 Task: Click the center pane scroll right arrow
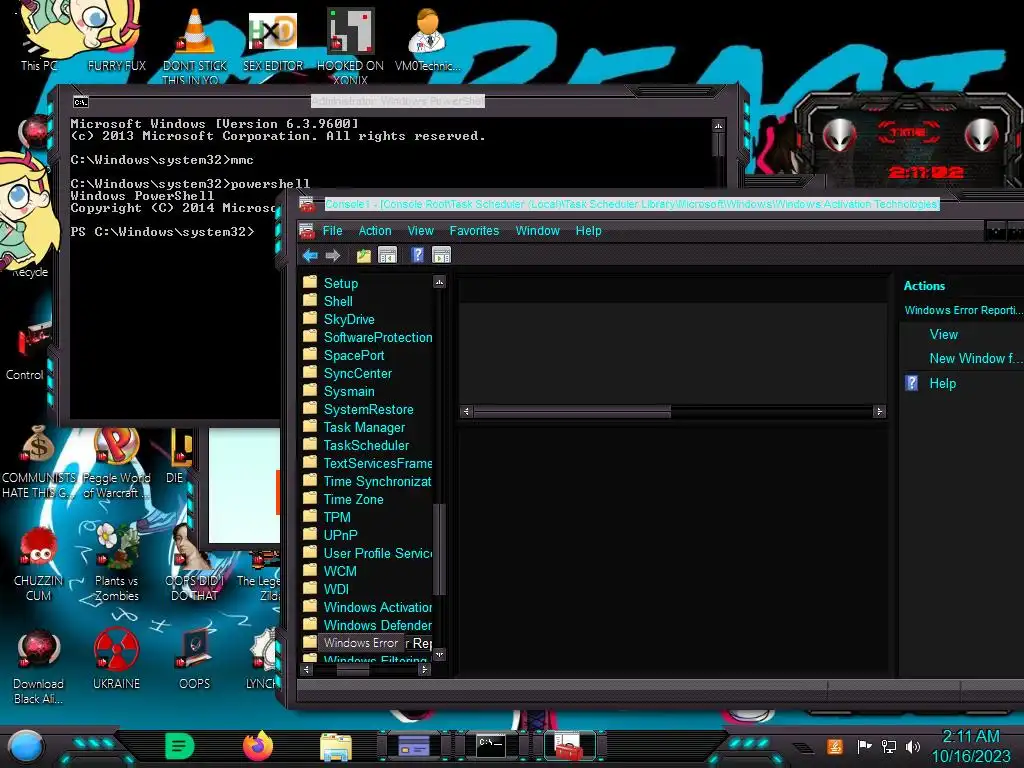point(878,411)
